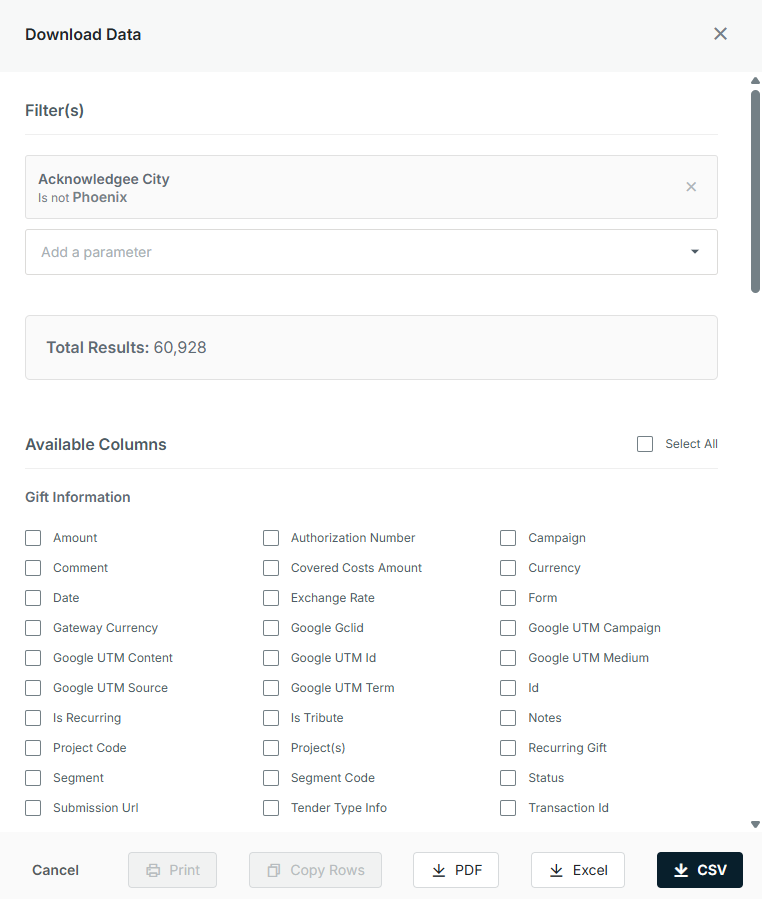Click the scrollbar up arrow
Screen dimensions: 762x899
[x=755, y=81]
